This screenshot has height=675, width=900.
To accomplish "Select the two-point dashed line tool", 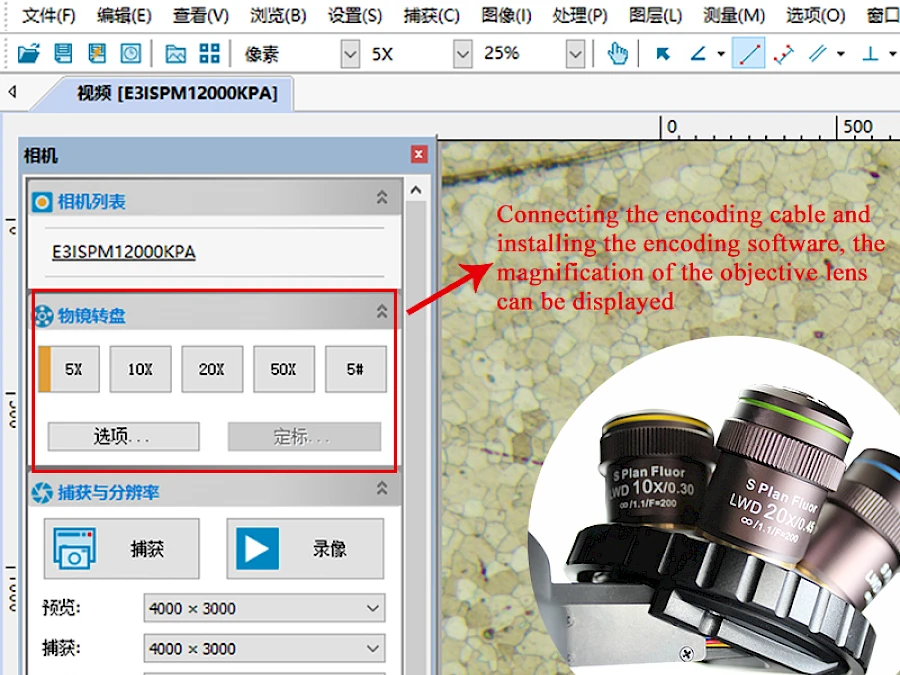I will point(783,54).
